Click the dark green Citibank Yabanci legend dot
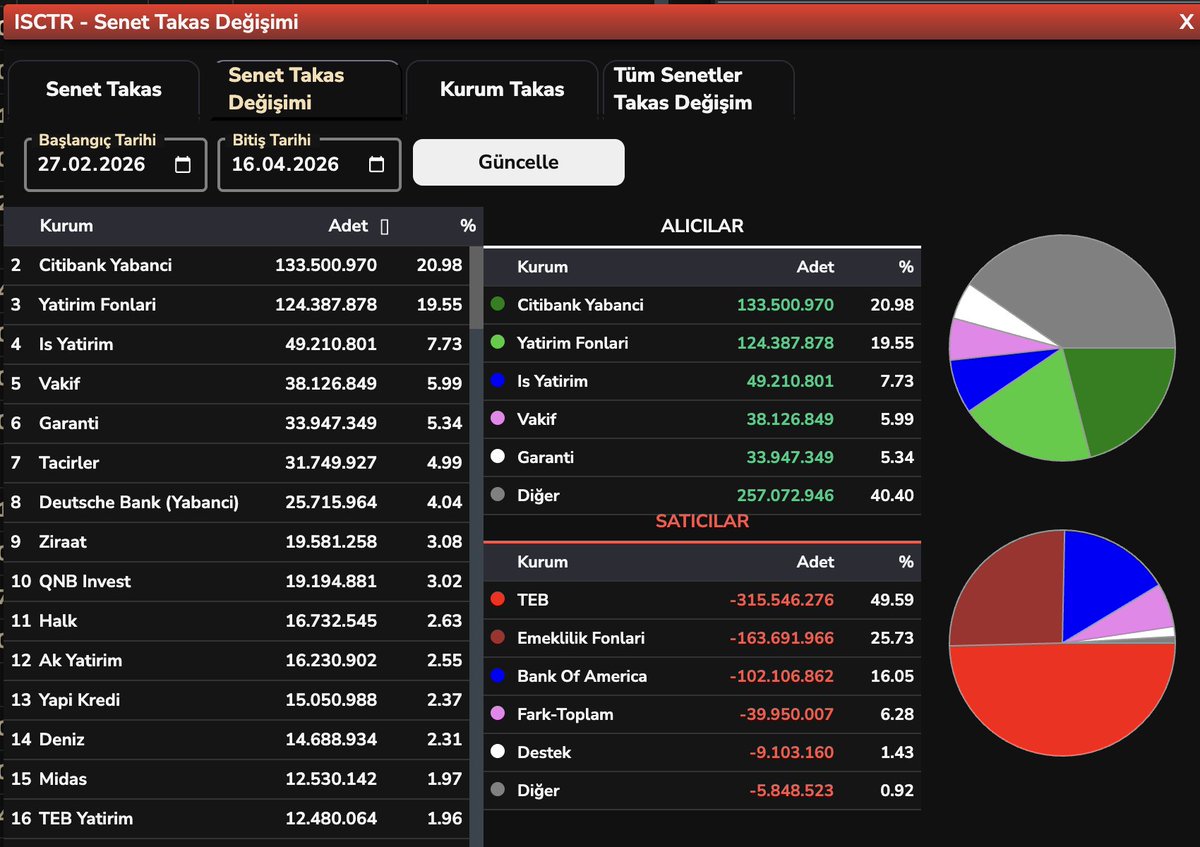 click(497, 305)
